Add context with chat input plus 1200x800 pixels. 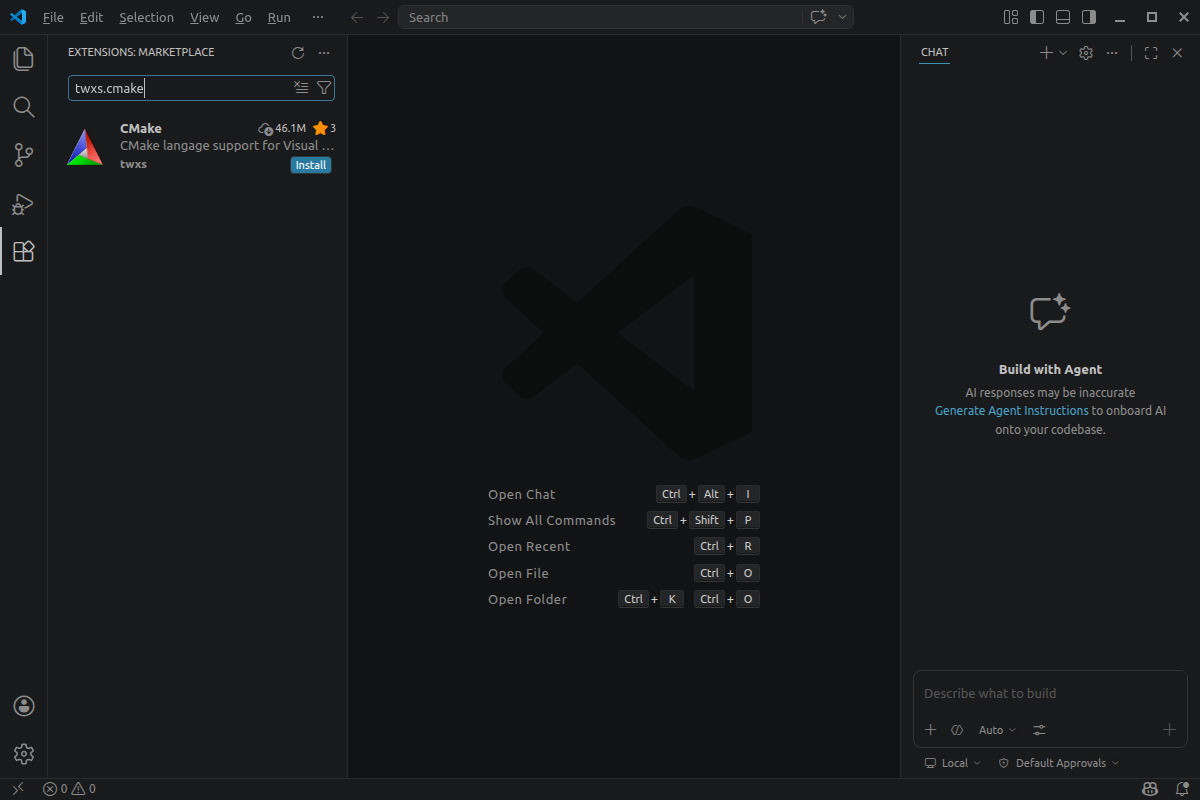(930, 730)
